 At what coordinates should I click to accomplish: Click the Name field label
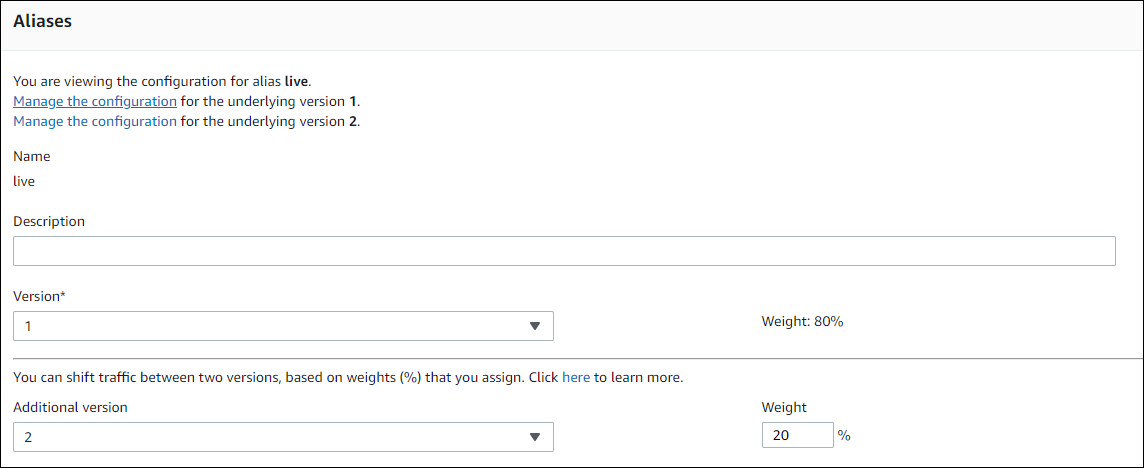point(32,157)
